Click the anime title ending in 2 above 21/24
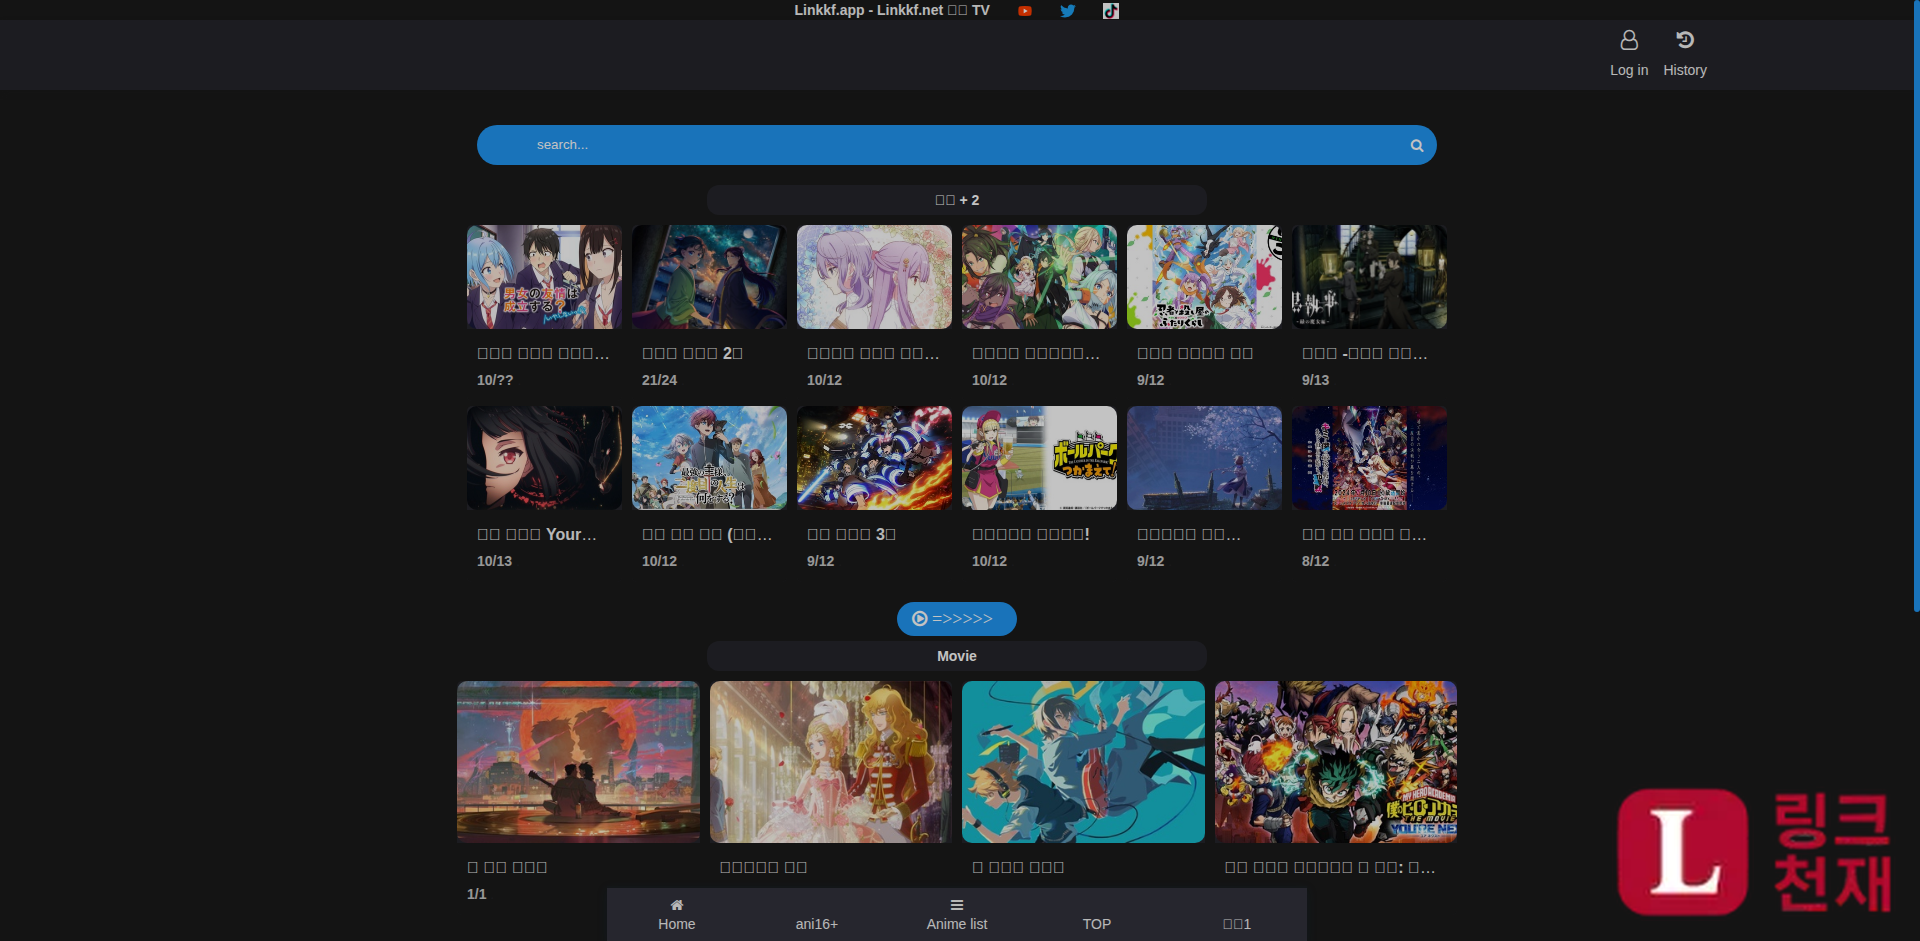The image size is (1920, 941). tap(692, 353)
